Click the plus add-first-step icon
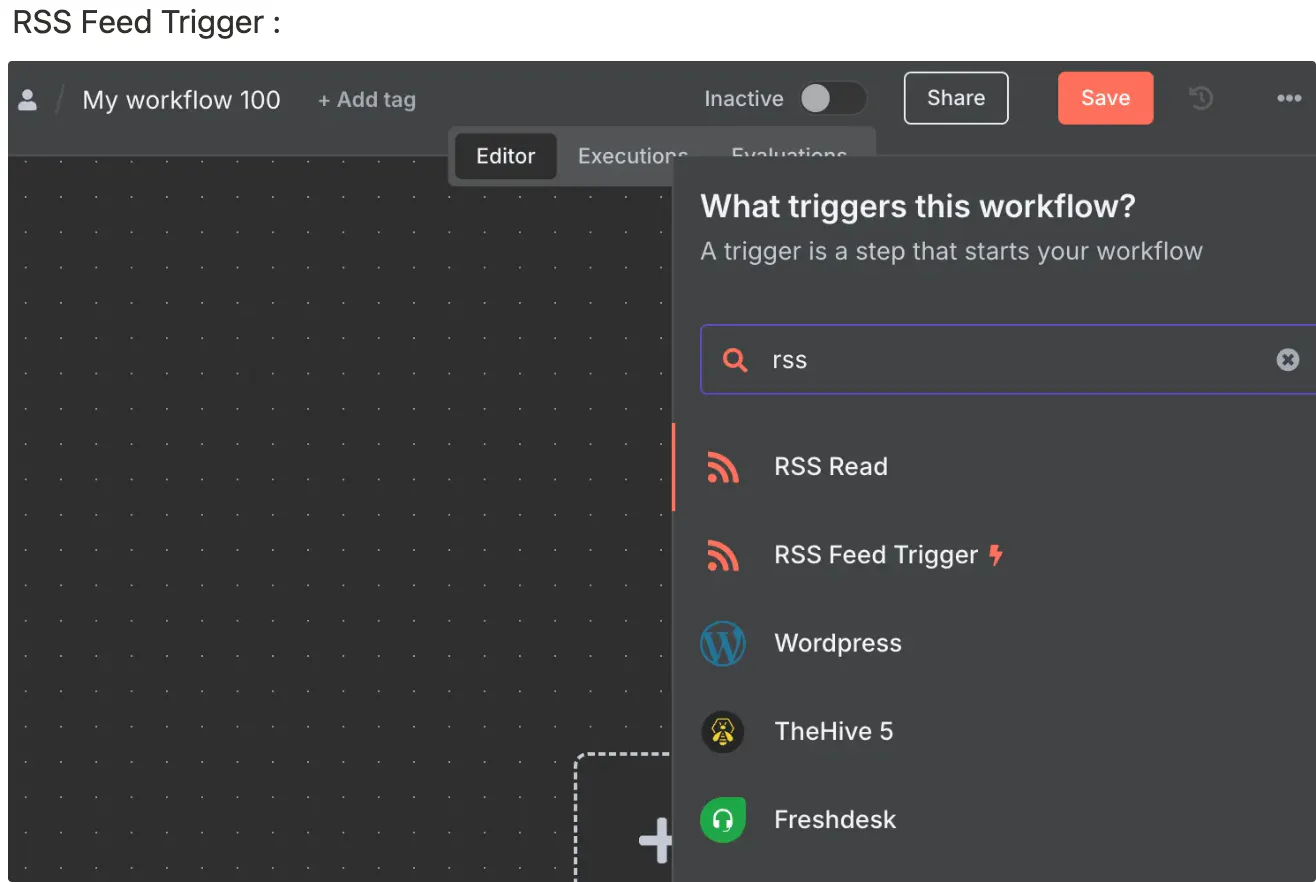Image resolution: width=1316 pixels, height=882 pixels. (x=656, y=840)
